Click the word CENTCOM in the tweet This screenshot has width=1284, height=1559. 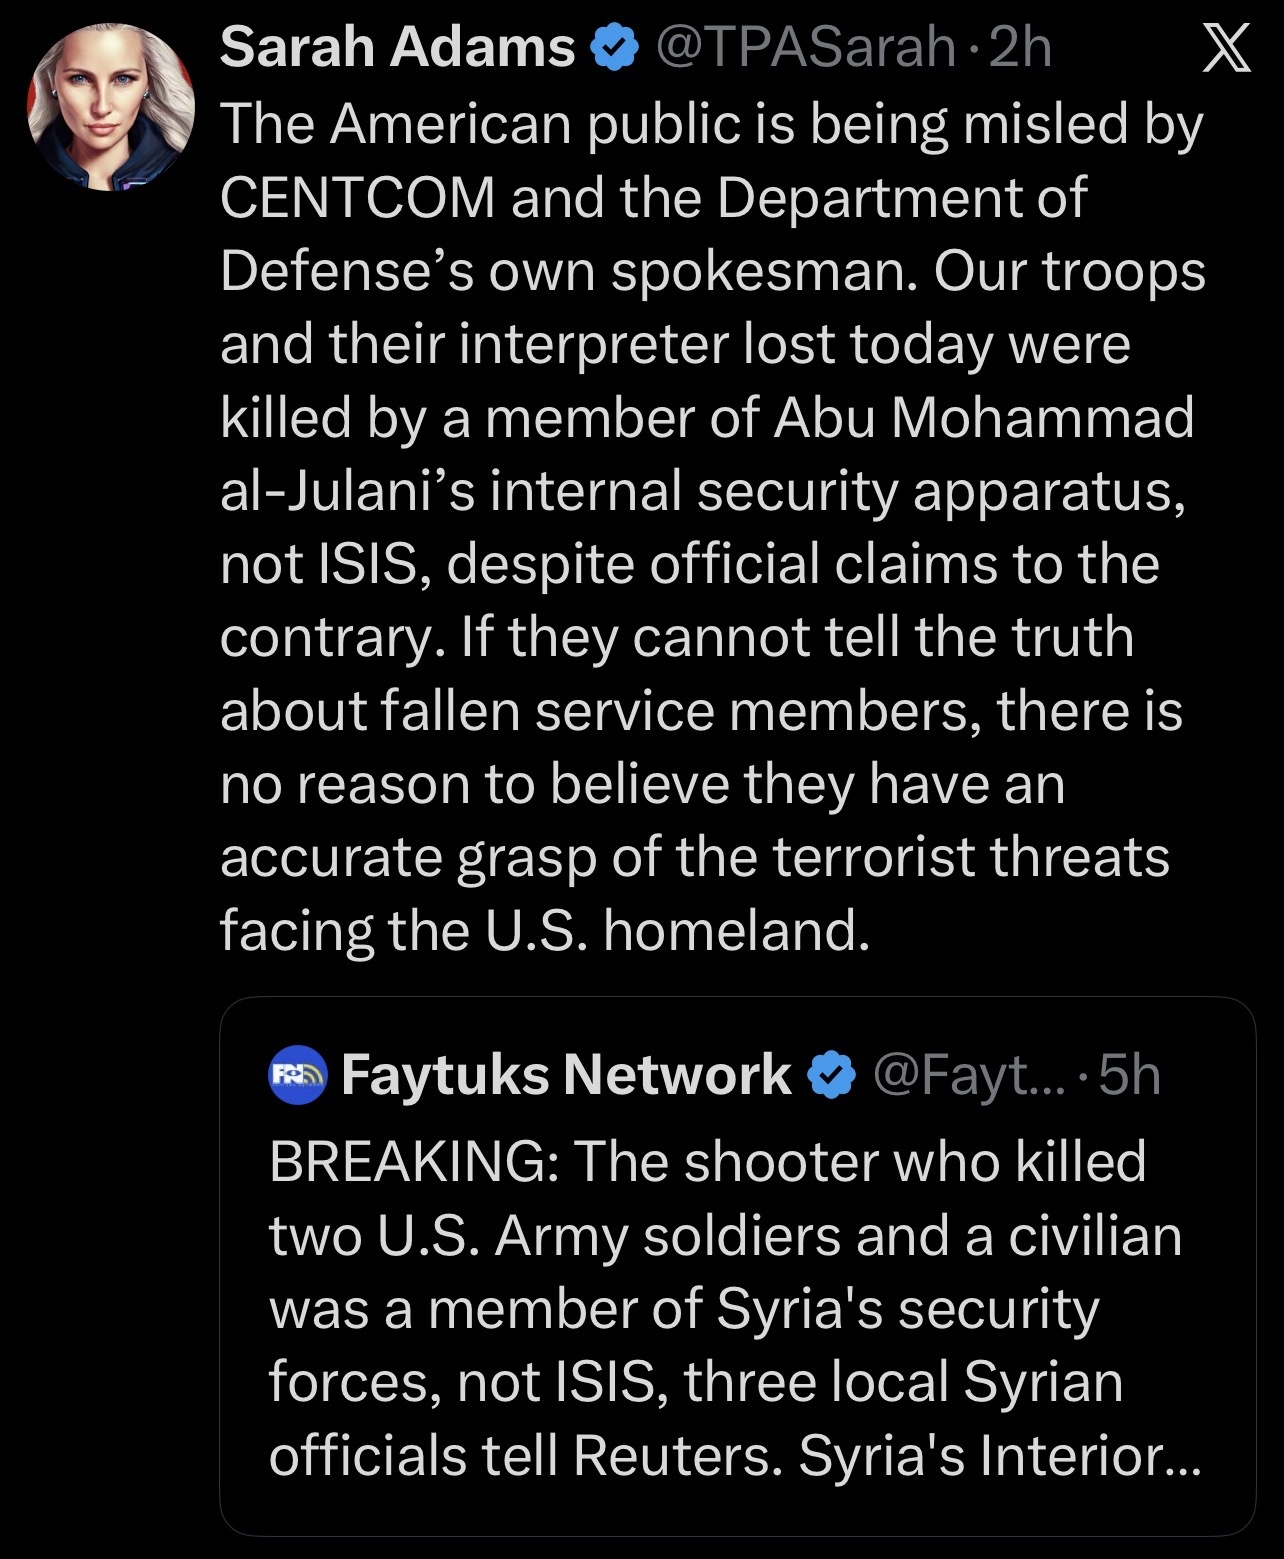[357, 198]
